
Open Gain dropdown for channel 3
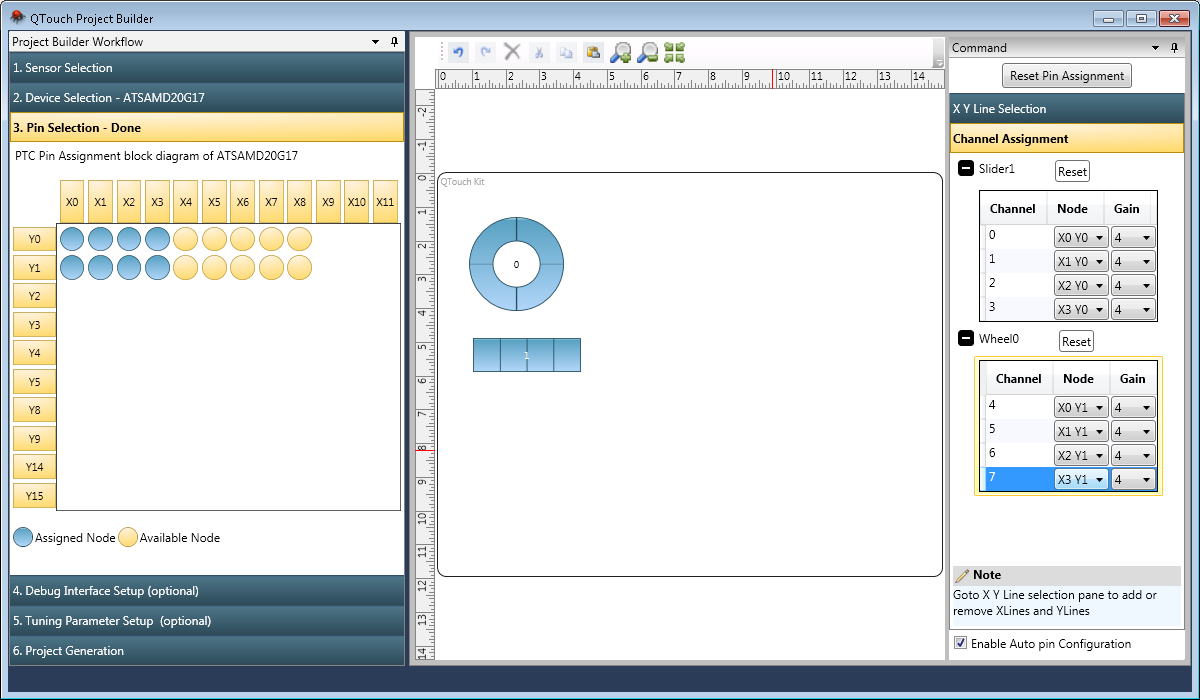point(1133,309)
